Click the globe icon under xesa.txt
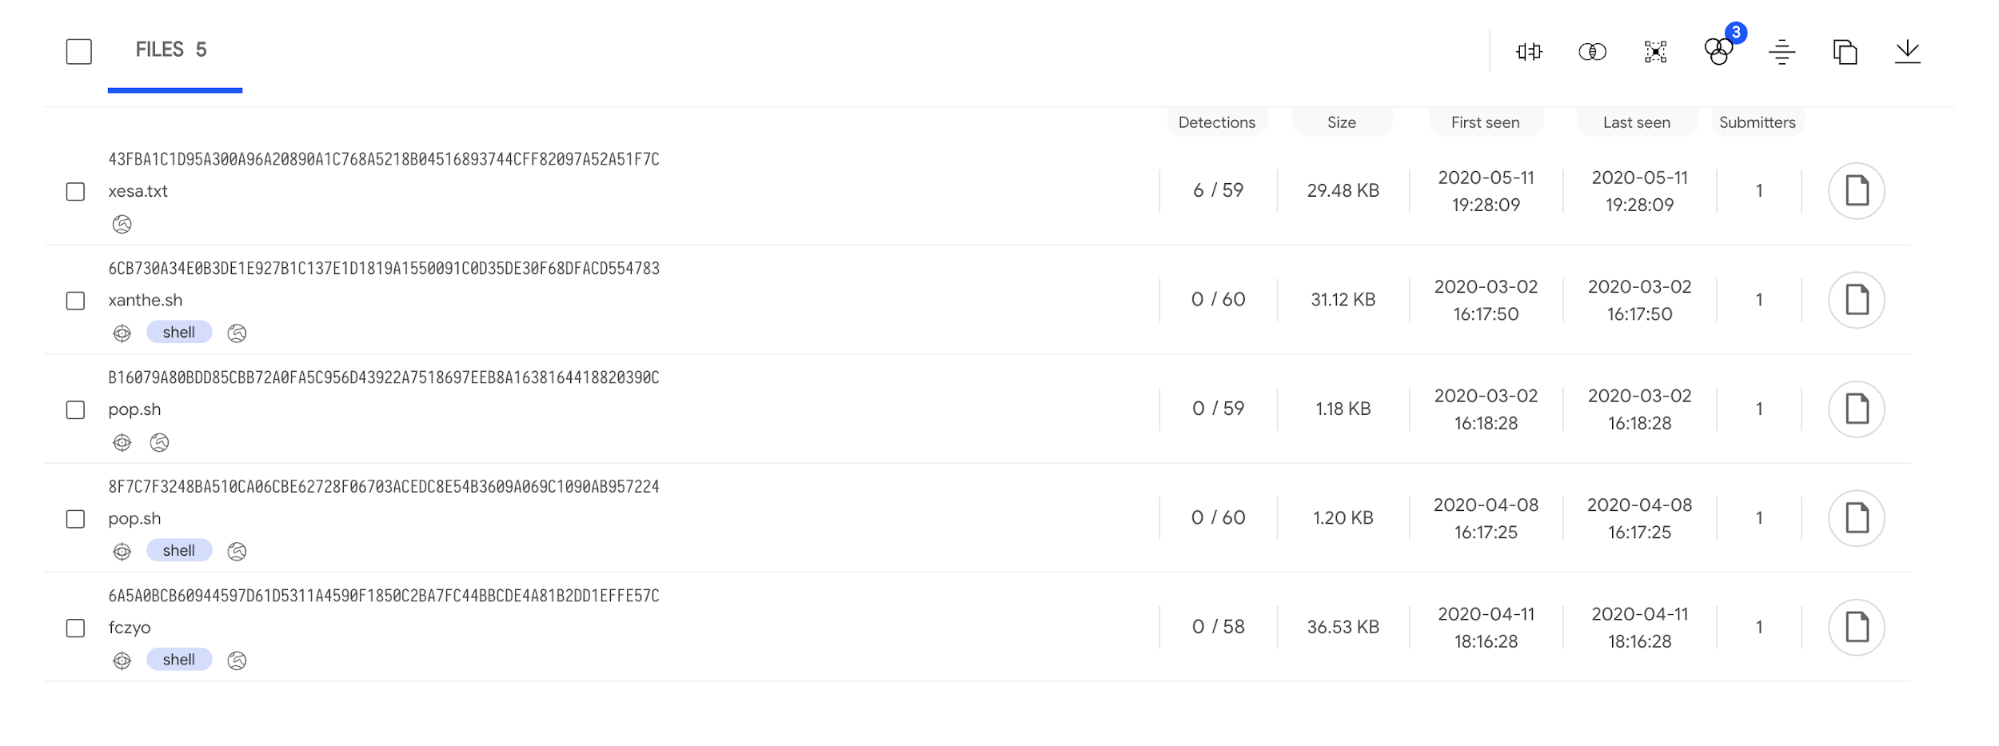 tap(122, 225)
